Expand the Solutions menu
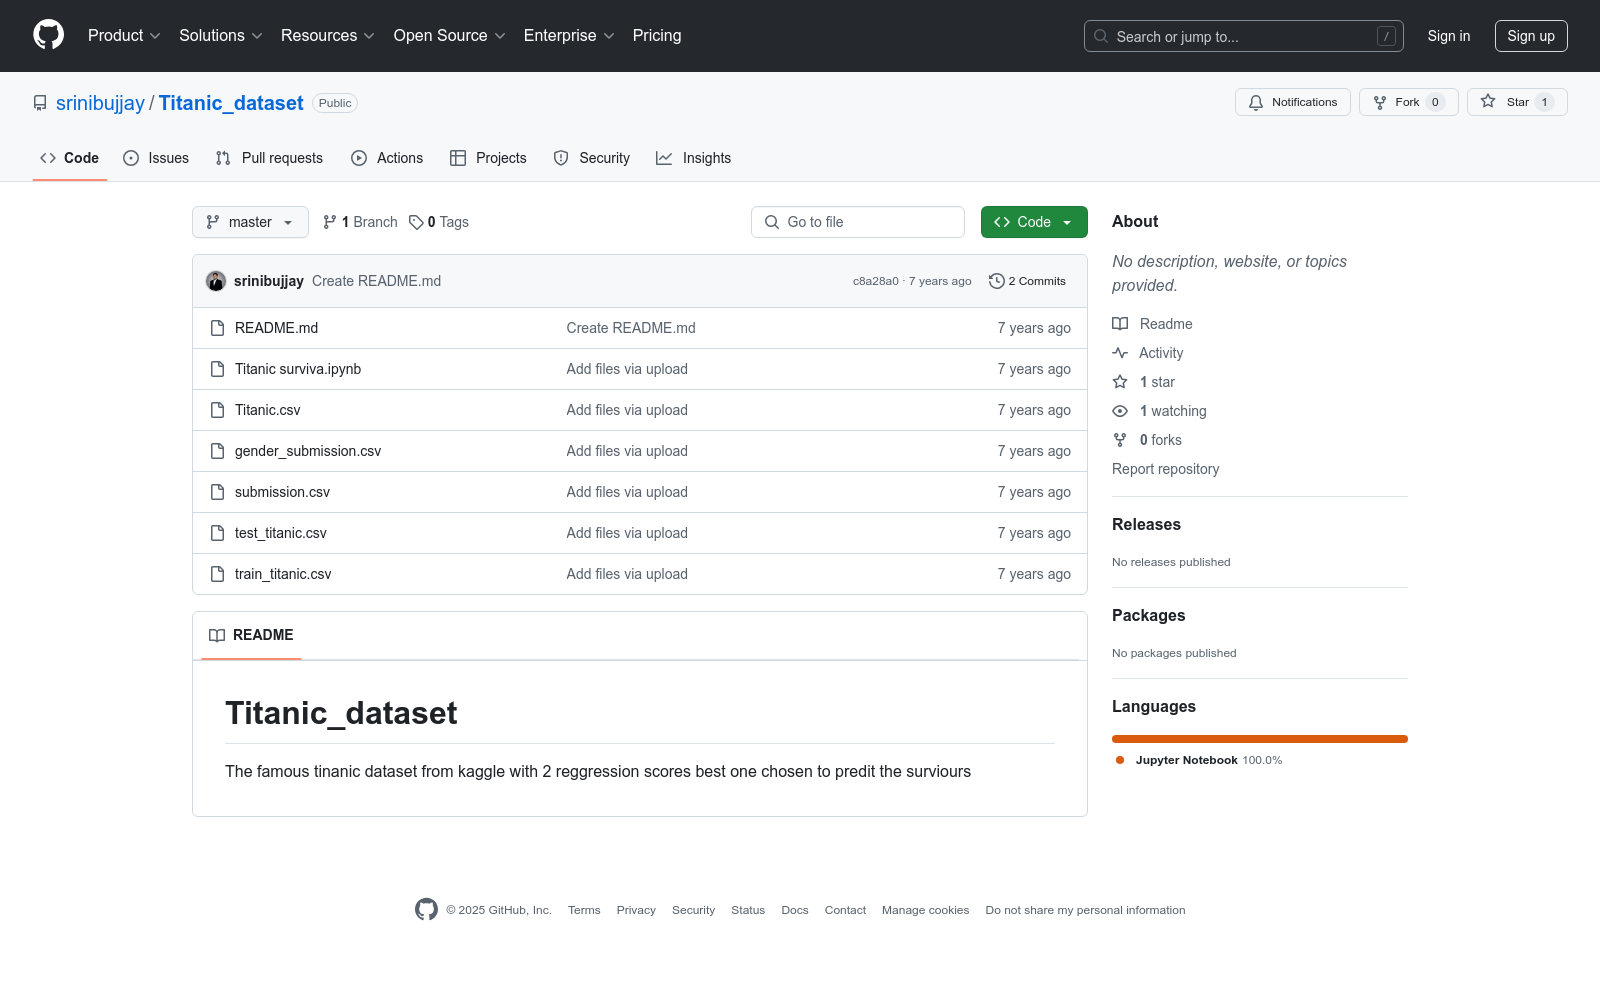1600x1000 pixels. (221, 36)
